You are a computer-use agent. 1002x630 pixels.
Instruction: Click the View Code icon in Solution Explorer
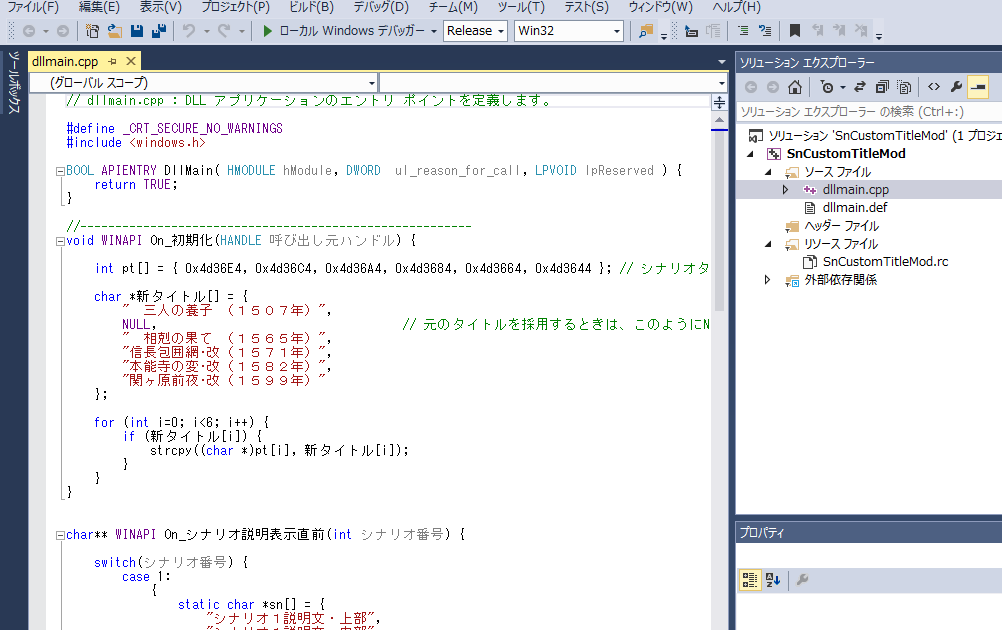point(933,87)
